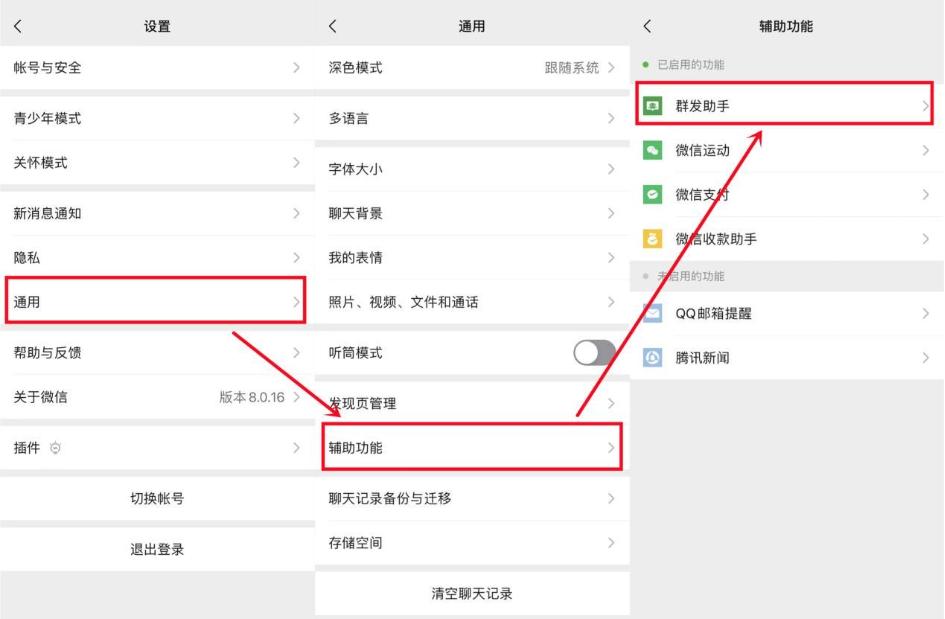Tap the chevron on 多语言 row
This screenshot has width=945, height=619.
tap(611, 118)
